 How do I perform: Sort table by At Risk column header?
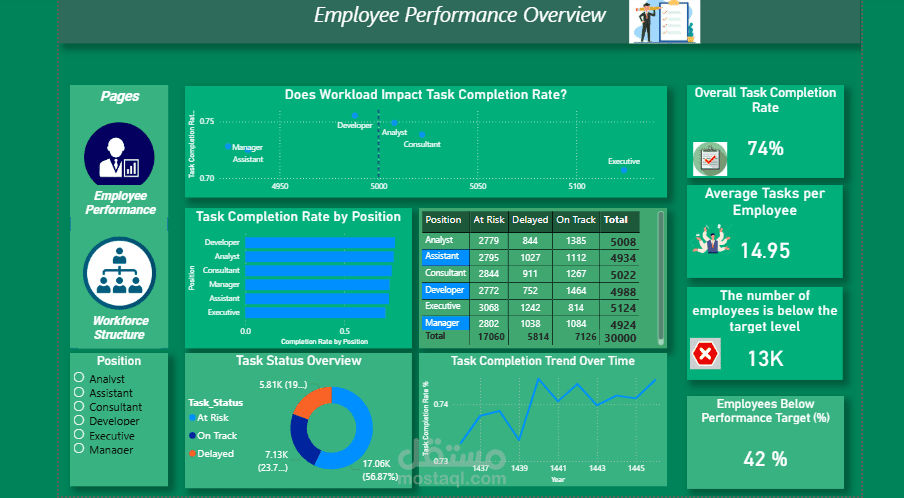(x=489, y=220)
